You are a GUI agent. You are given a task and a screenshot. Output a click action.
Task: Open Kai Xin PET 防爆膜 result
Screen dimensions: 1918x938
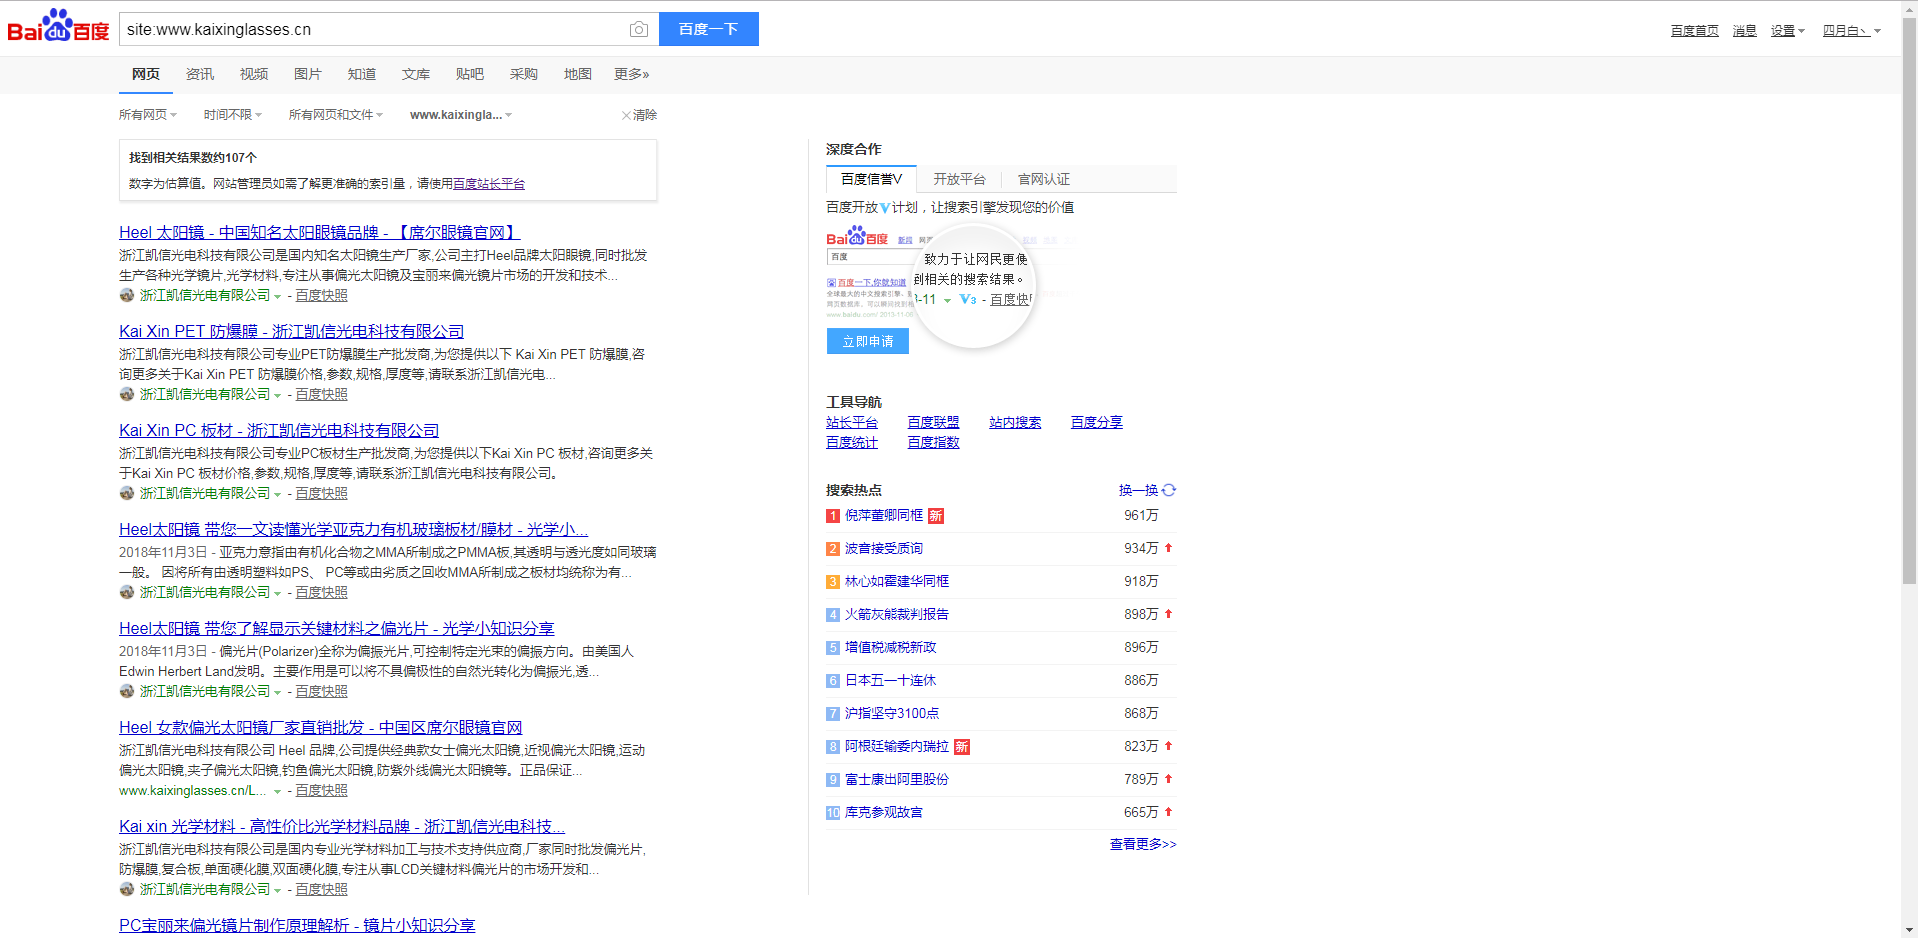click(x=292, y=331)
